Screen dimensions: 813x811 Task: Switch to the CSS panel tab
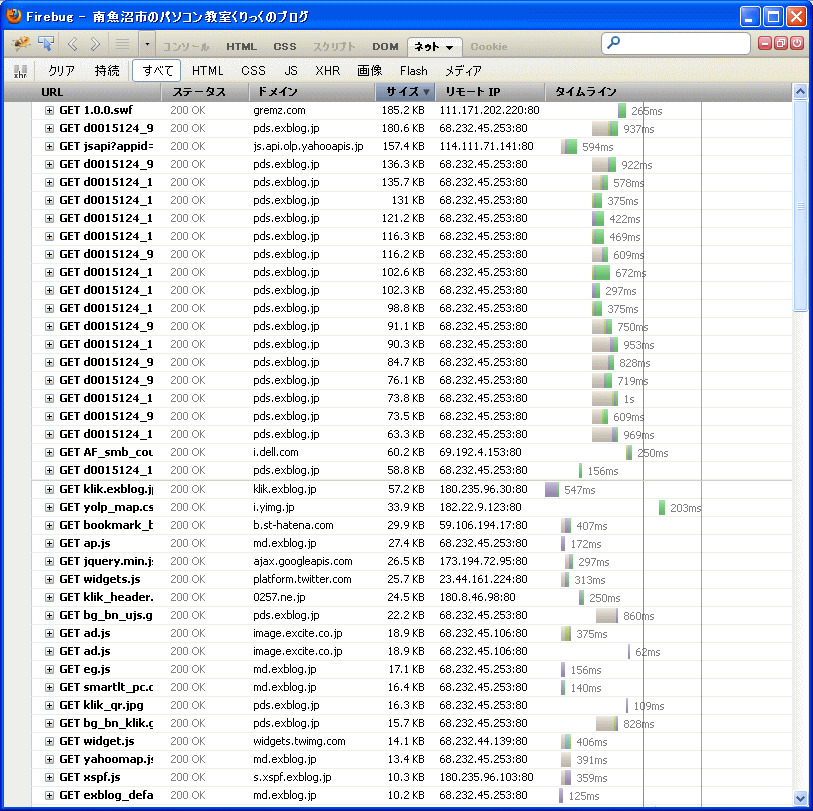pos(285,47)
